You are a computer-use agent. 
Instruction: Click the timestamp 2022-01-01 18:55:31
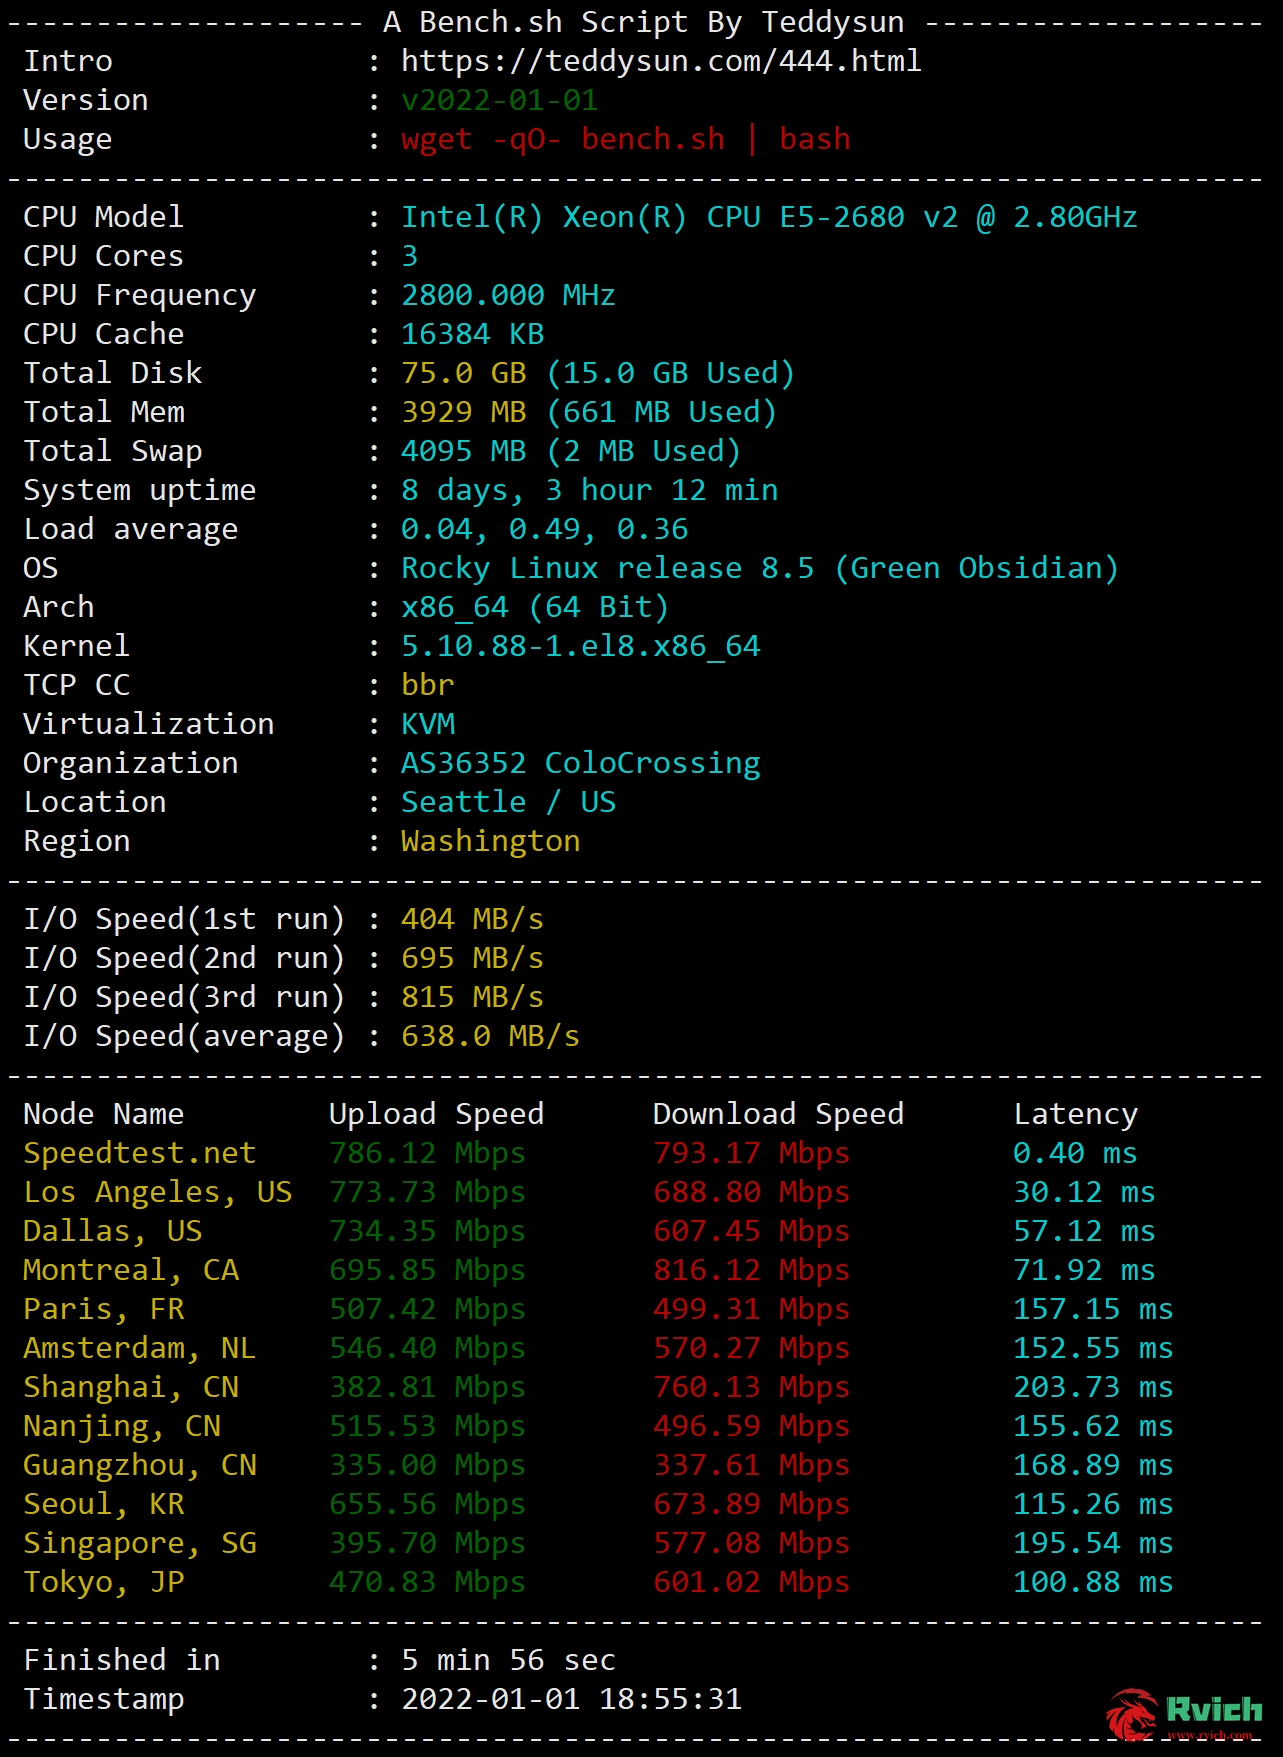[x=571, y=1699]
